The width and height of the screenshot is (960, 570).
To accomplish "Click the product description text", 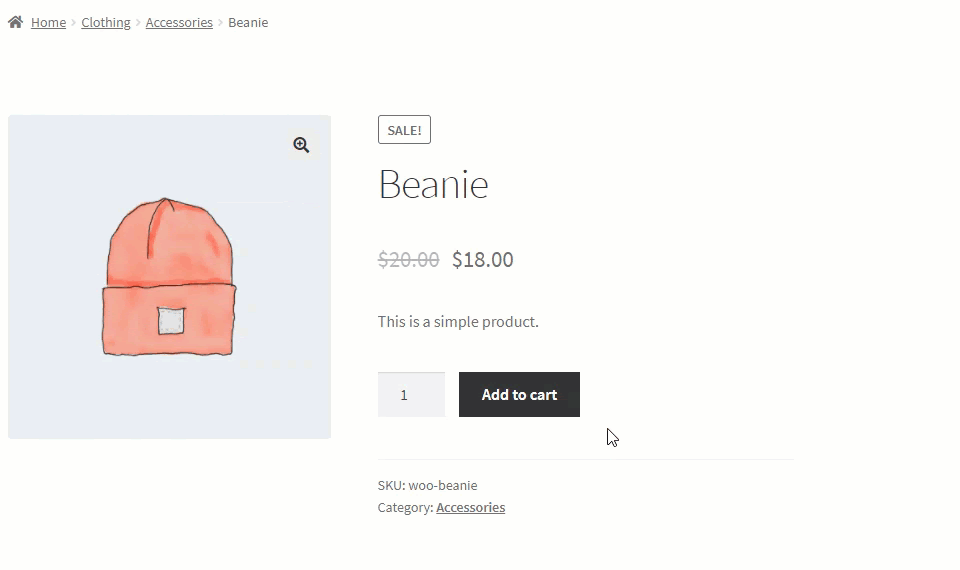I will point(458,322).
